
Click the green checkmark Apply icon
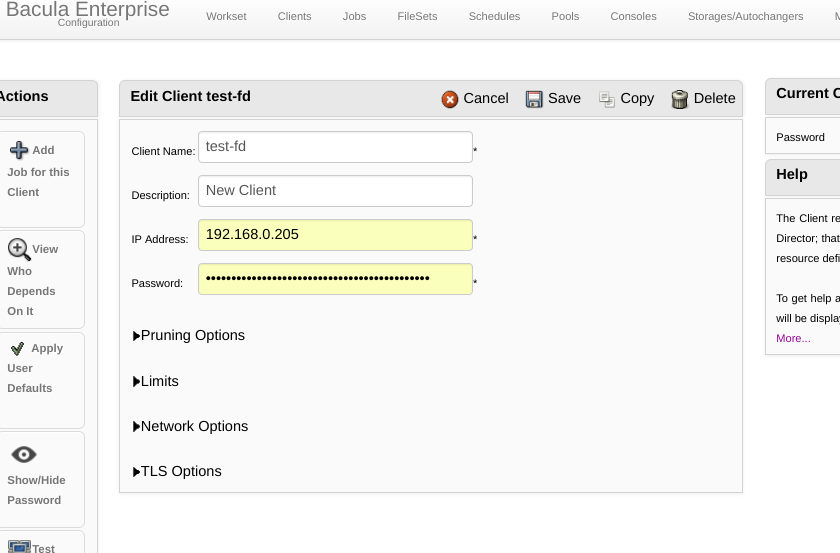(18, 349)
